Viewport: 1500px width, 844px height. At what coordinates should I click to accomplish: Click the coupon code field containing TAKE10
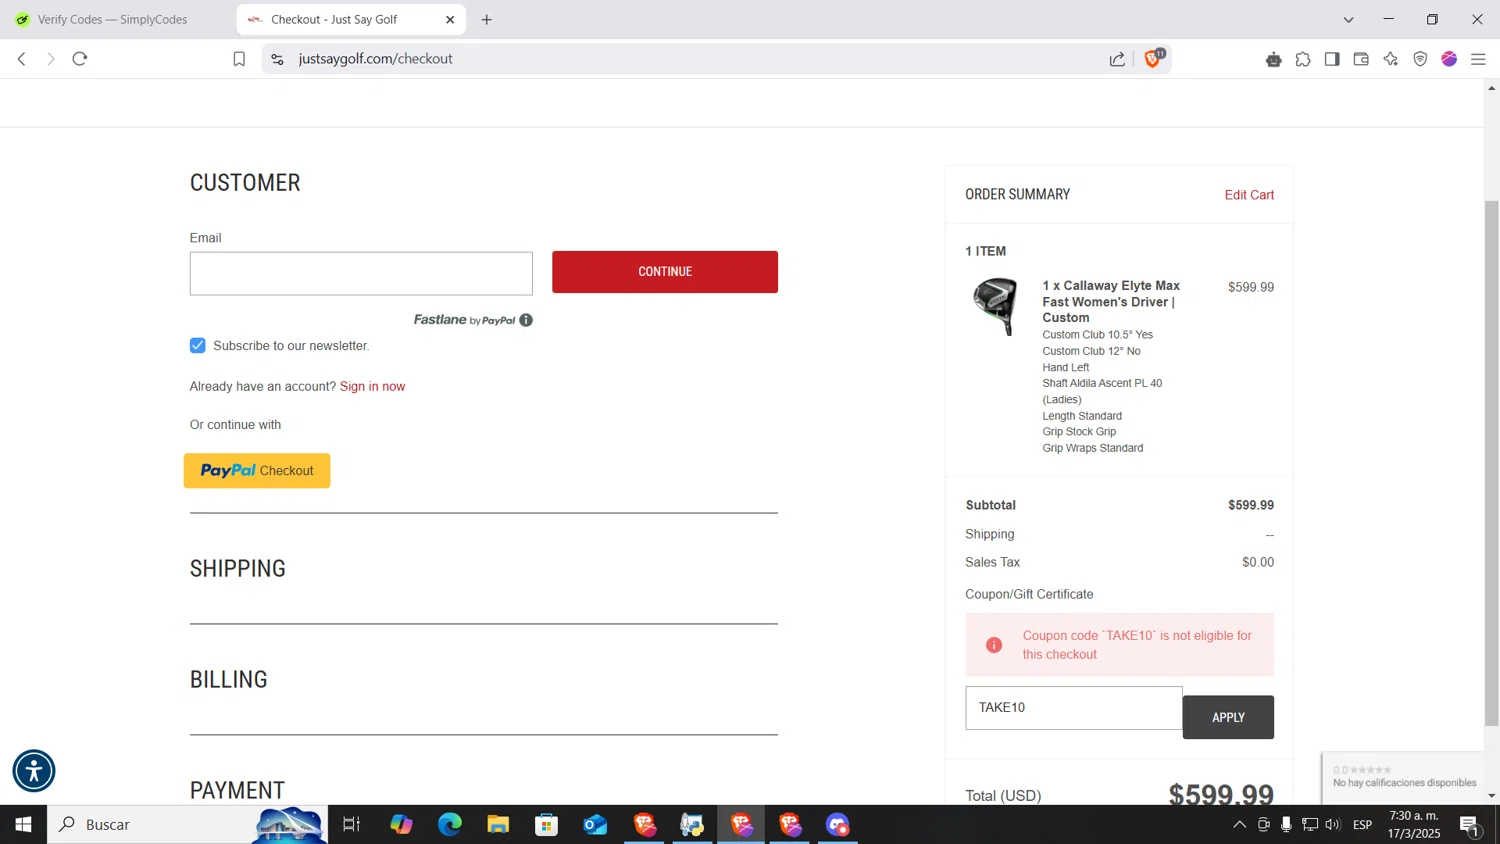(x=1073, y=707)
